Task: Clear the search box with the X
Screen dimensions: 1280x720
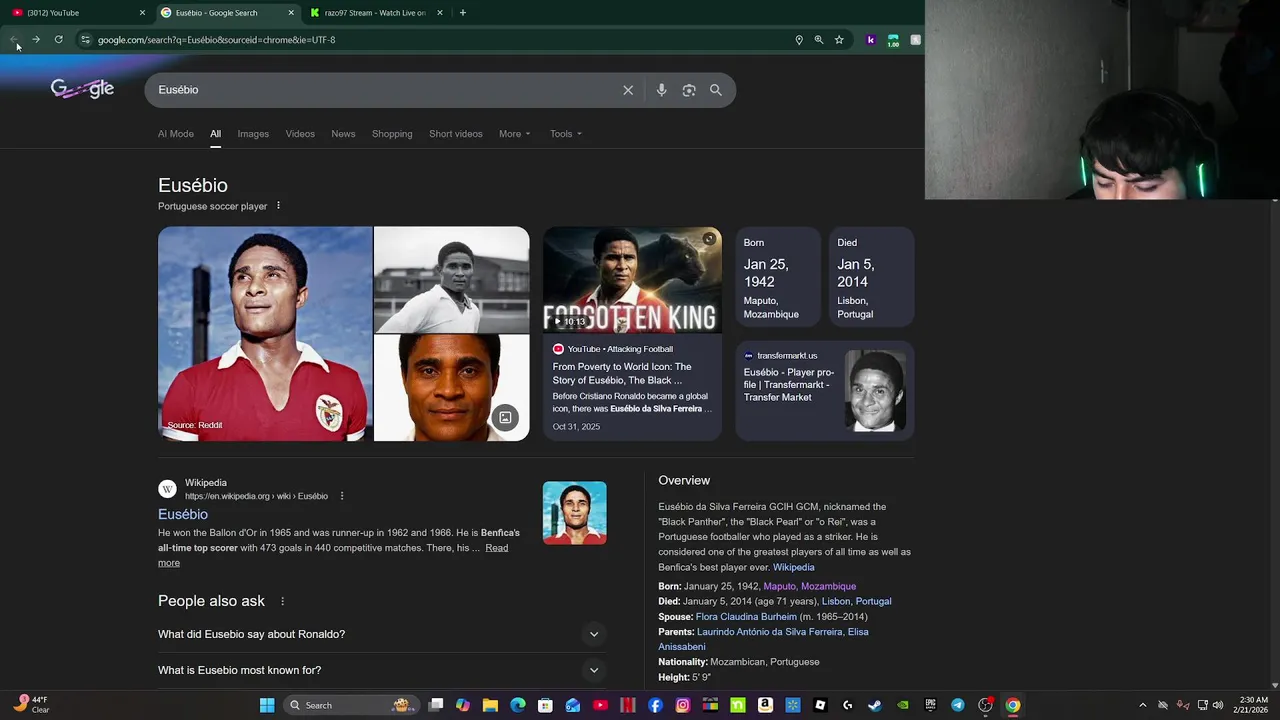Action: coord(628,90)
